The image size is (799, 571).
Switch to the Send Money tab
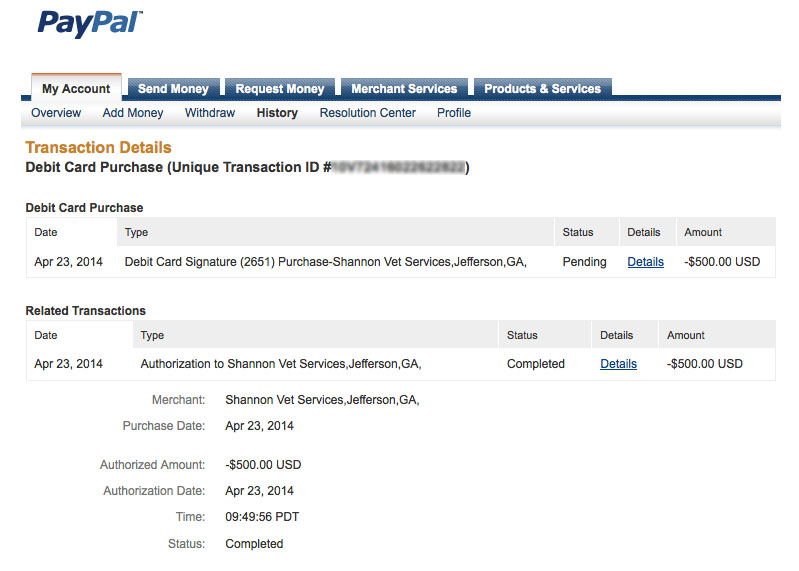coord(173,88)
